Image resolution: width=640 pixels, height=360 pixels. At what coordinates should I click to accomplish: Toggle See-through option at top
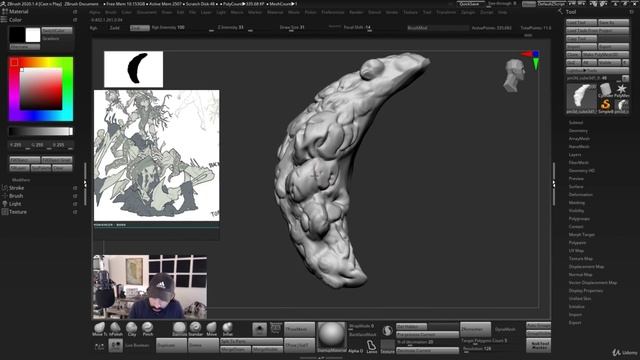(x=502, y=4)
